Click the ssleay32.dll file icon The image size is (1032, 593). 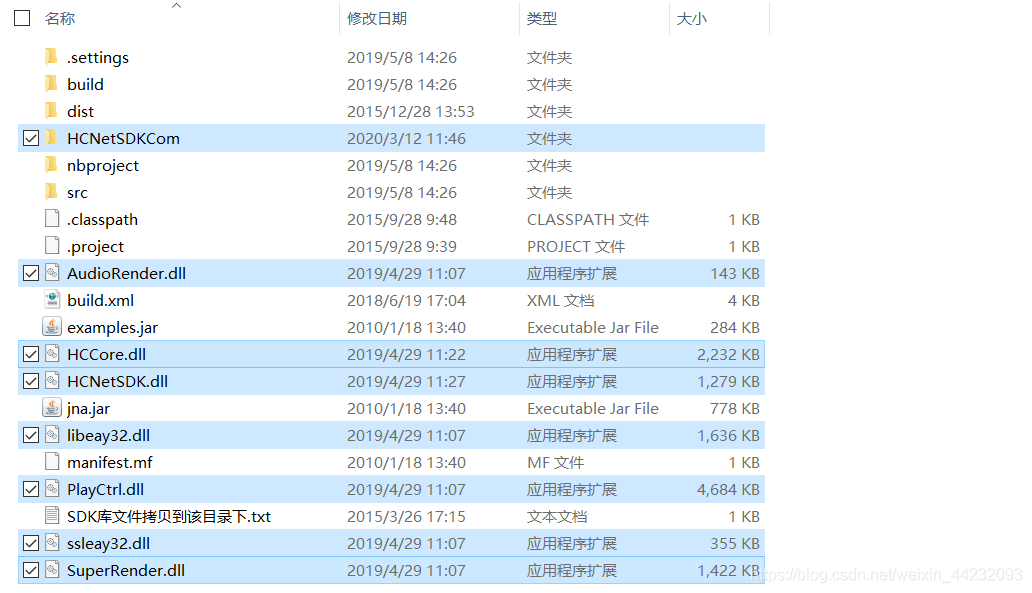pos(52,542)
